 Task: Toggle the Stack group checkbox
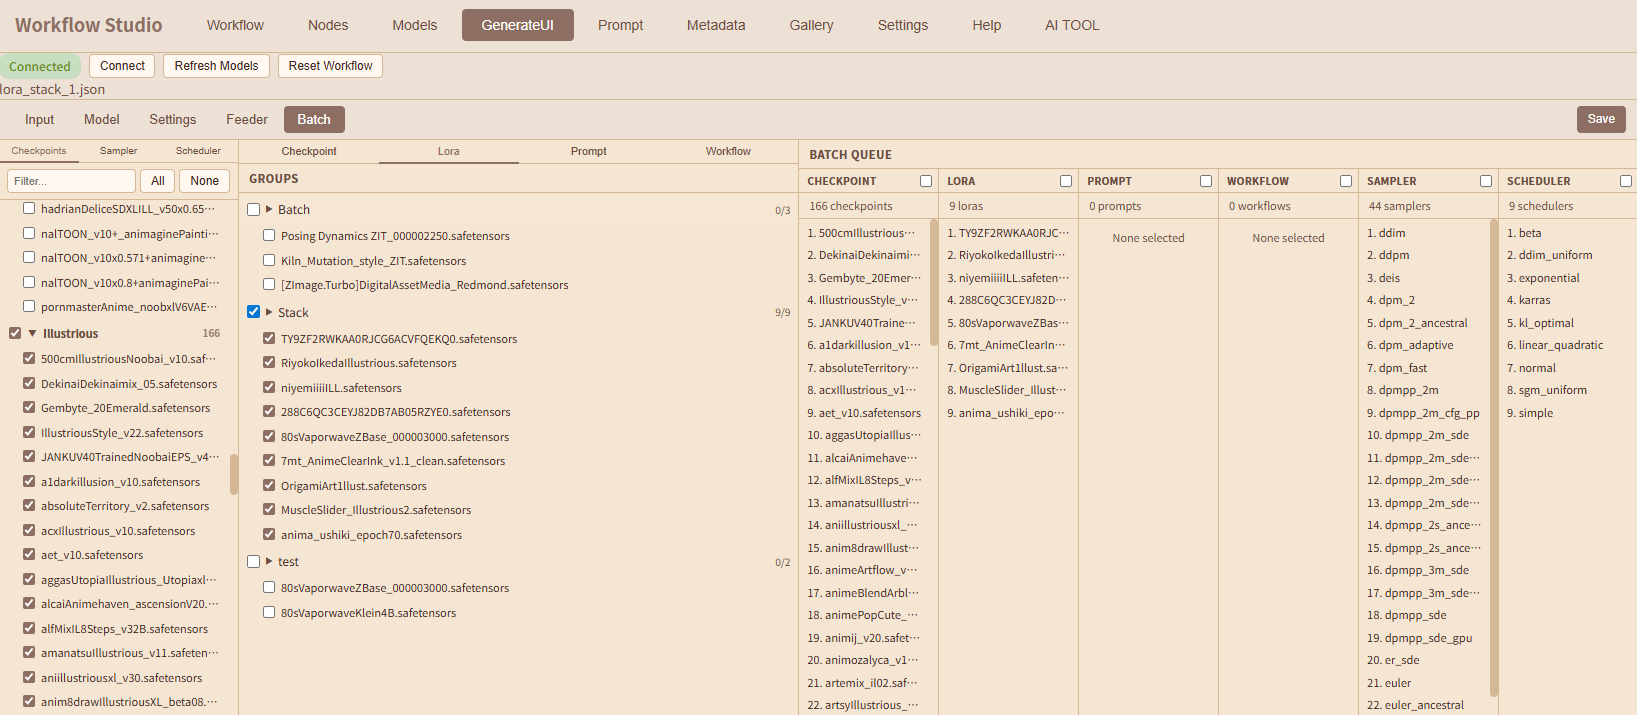pos(254,312)
